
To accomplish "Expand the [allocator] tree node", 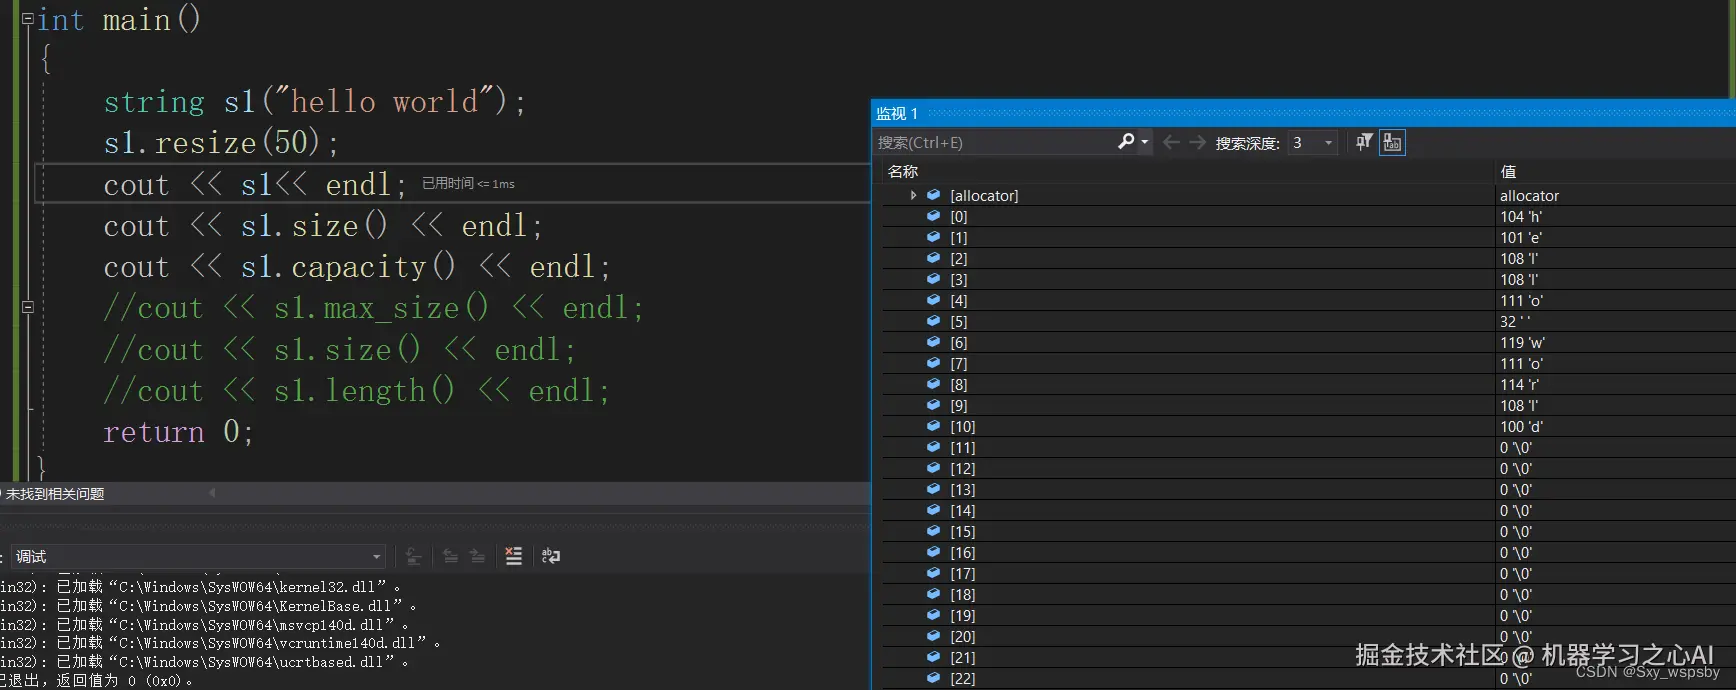I will coord(913,195).
